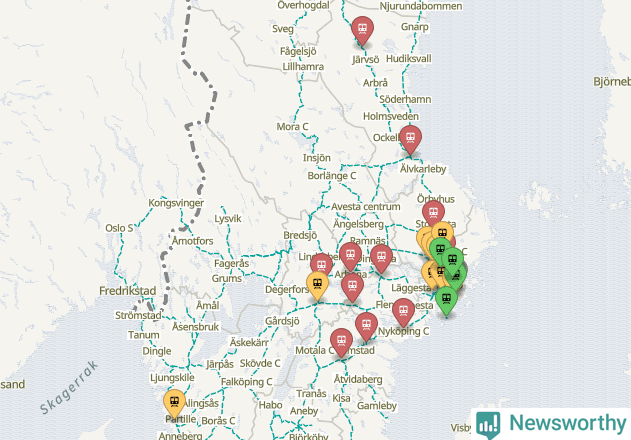The height and width of the screenshot is (440, 631).
Task: Click the Borlänge C station label
Action: [x=332, y=176]
